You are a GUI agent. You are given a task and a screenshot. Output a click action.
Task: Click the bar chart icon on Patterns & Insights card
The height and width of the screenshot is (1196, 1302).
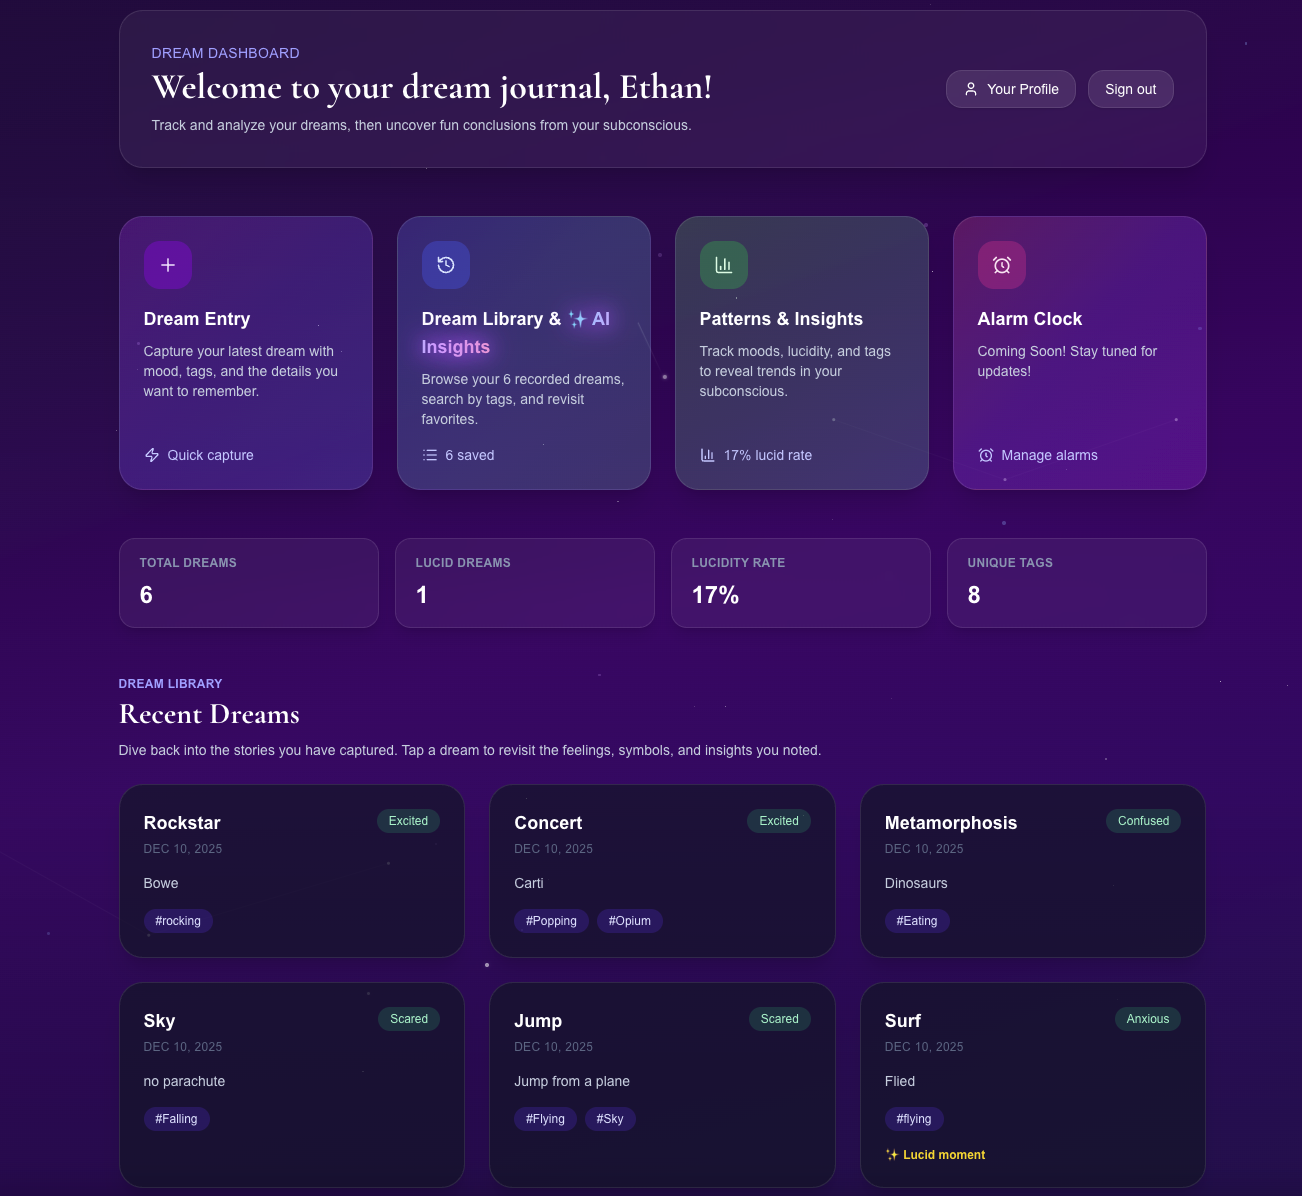point(723,265)
